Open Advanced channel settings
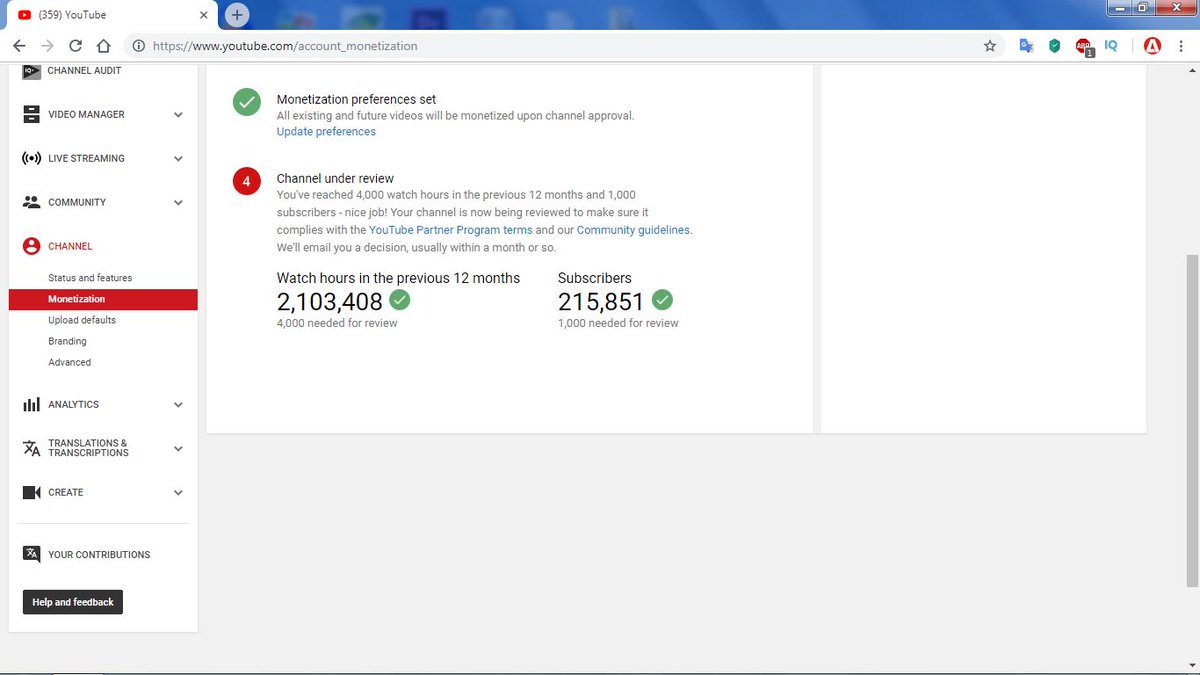 pos(69,362)
